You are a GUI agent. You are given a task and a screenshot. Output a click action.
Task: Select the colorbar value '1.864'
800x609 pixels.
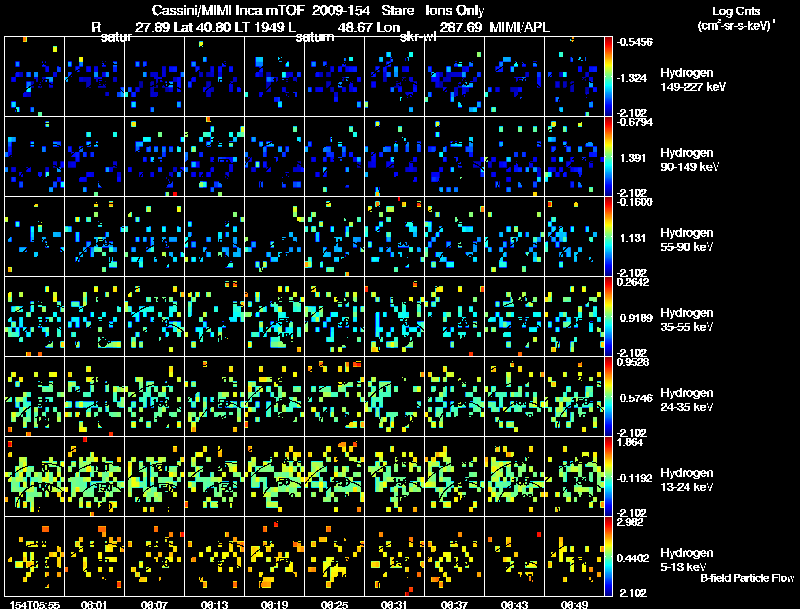630,442
